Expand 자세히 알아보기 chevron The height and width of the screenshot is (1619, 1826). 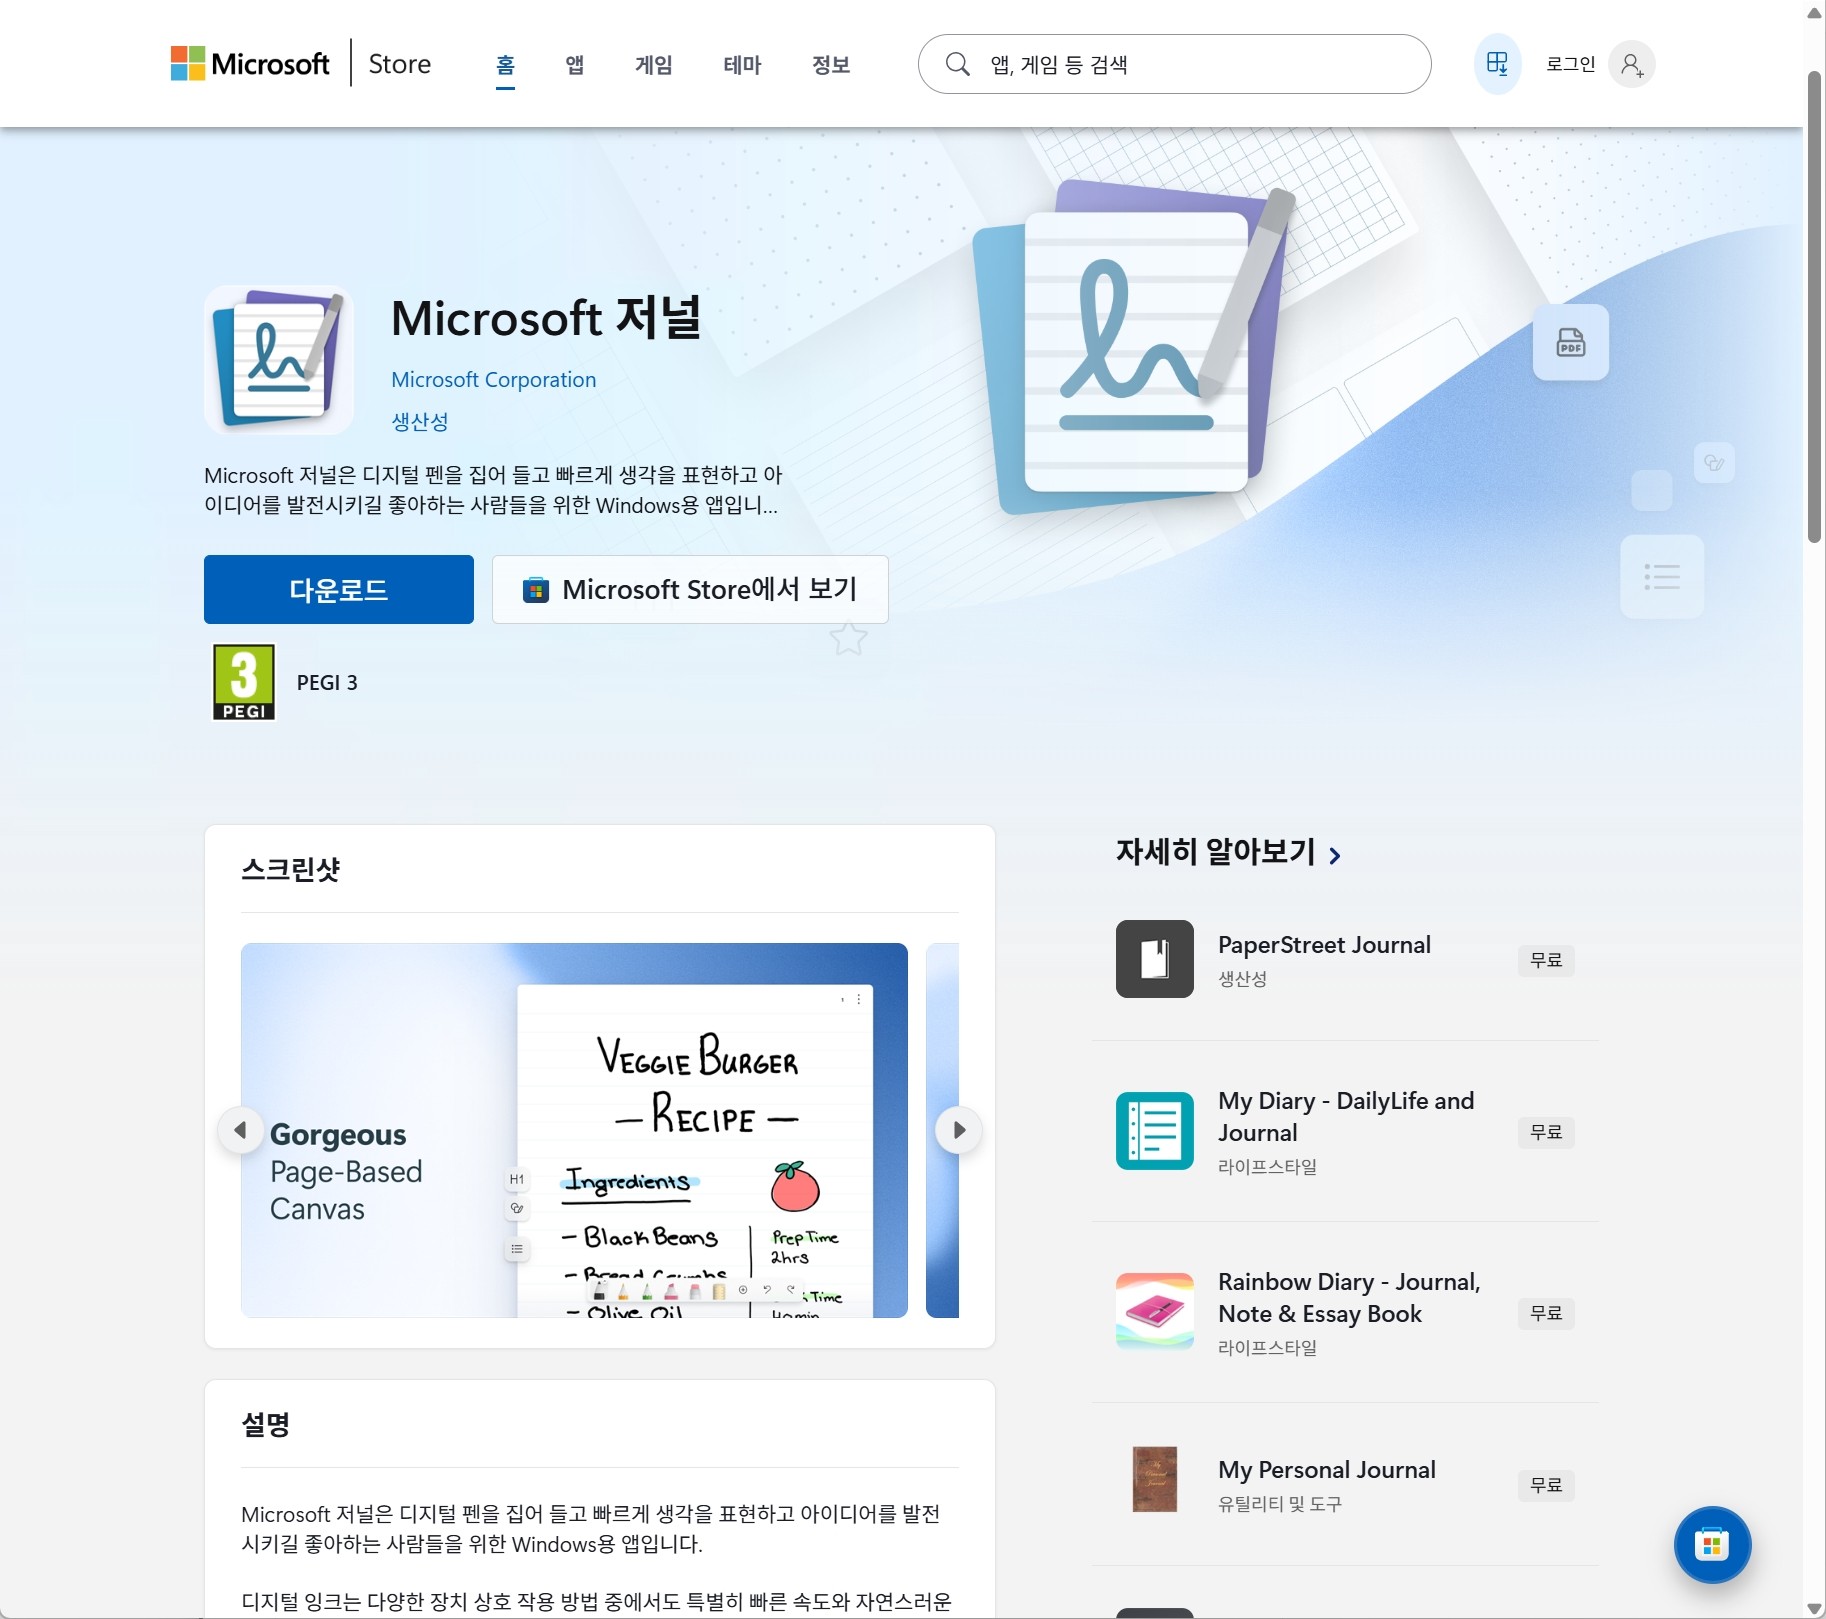pyautogui.click(x=1335, y=855)
